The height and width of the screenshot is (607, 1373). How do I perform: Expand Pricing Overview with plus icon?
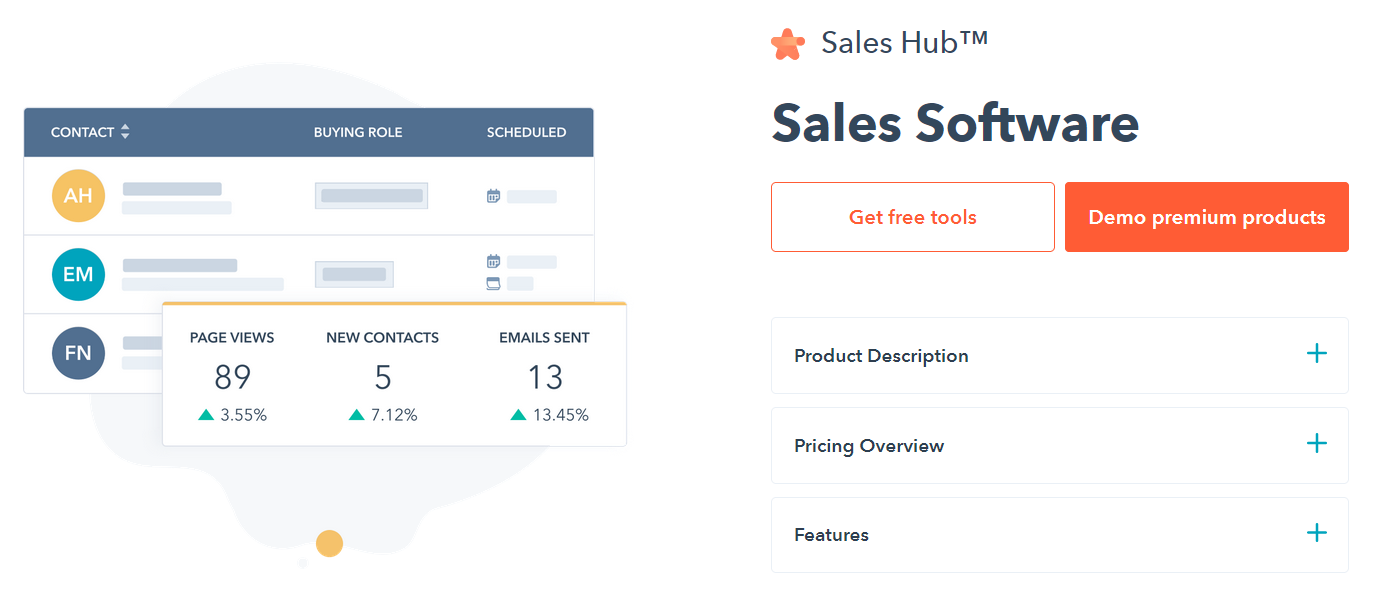click(1317, 444)
